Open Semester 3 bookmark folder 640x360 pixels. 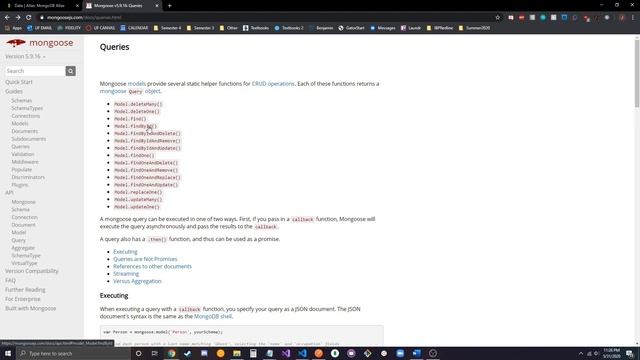coord(200,28)
